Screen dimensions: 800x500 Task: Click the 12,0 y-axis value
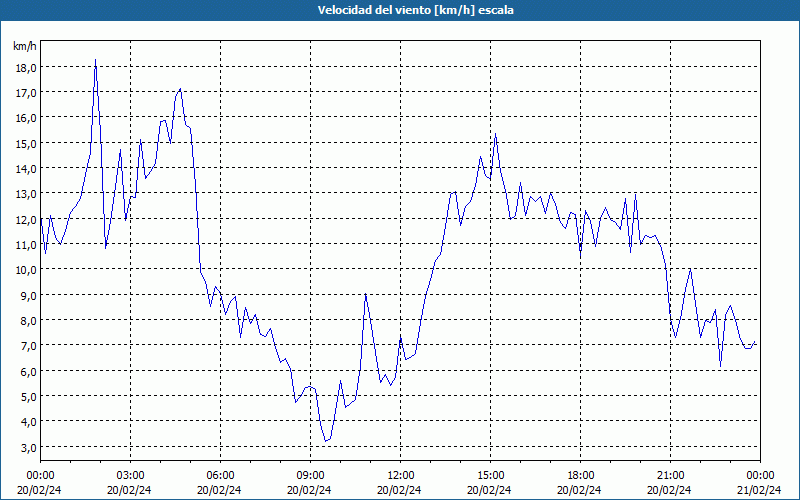(25, 219)
